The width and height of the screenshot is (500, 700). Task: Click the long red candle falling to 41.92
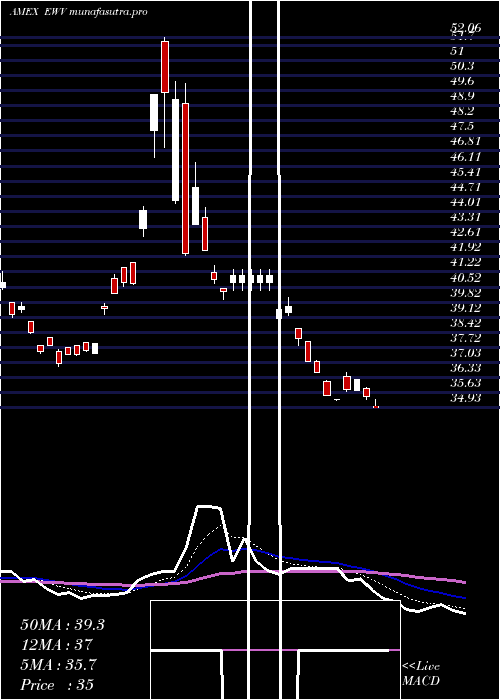(x=185, y=179)
